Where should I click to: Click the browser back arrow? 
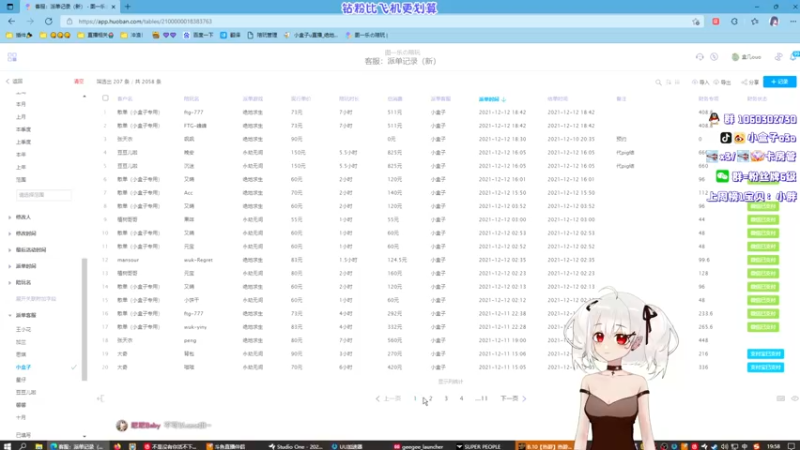coord(11,21)
